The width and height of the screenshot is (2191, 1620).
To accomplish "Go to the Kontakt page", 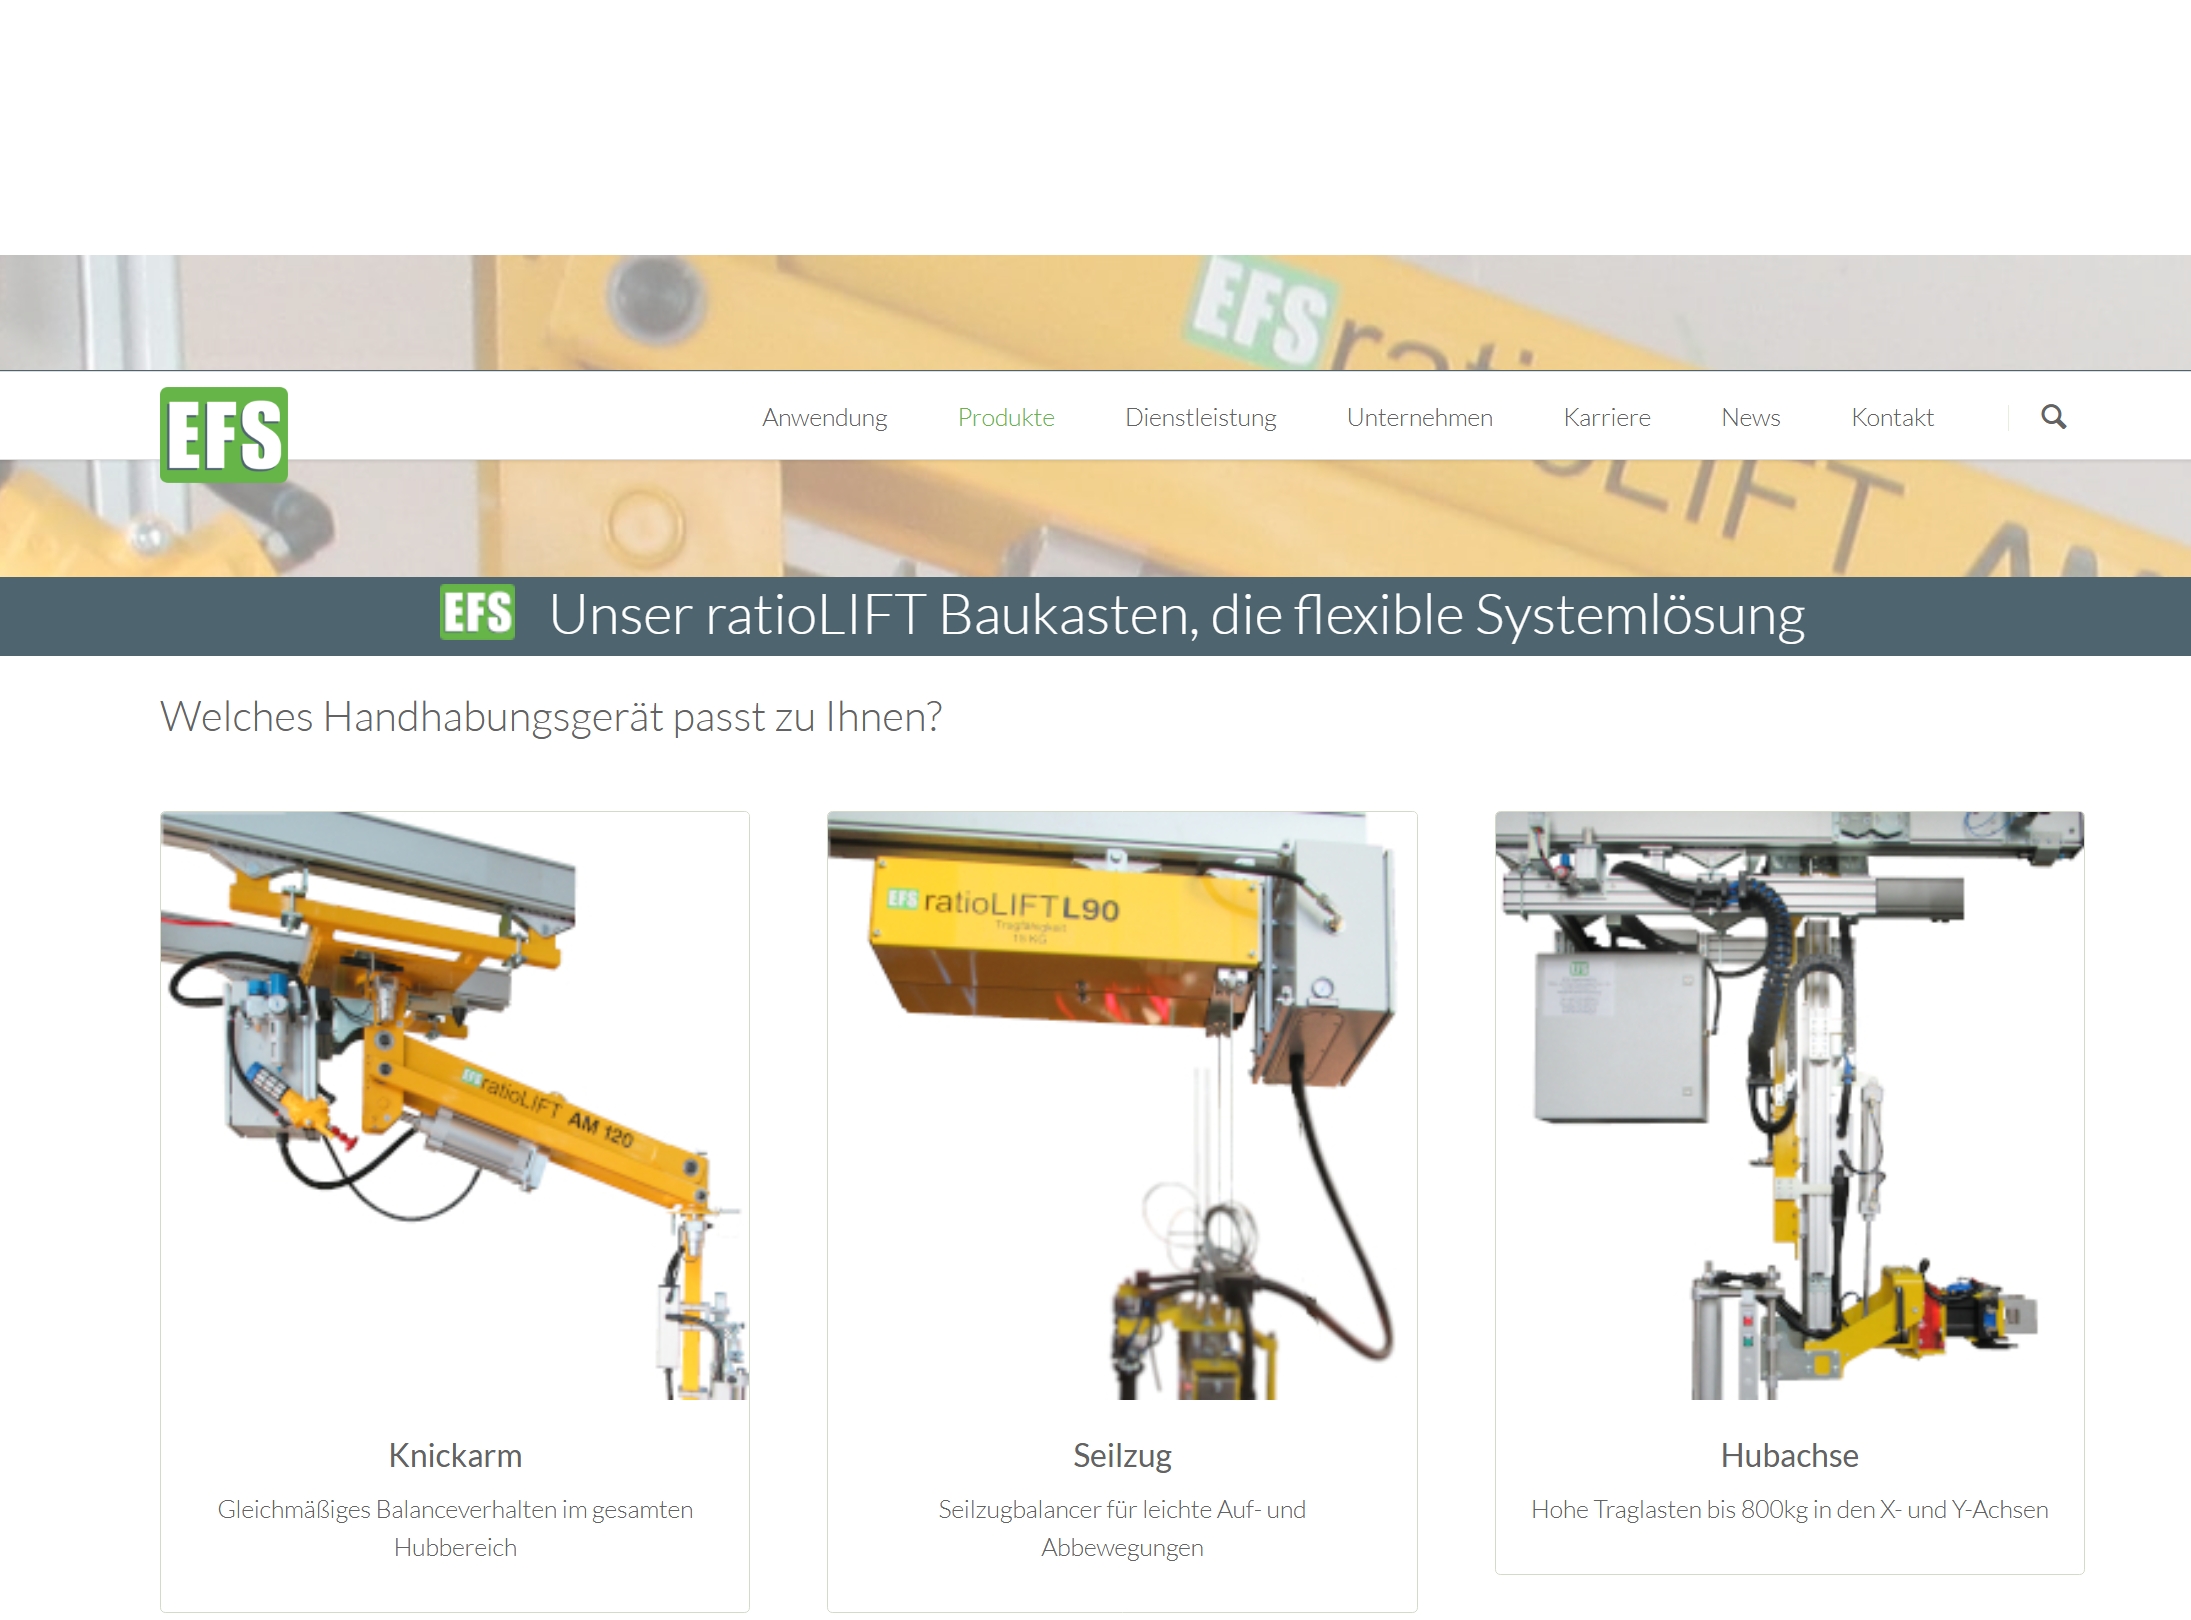I will [x=1892, y=417].
